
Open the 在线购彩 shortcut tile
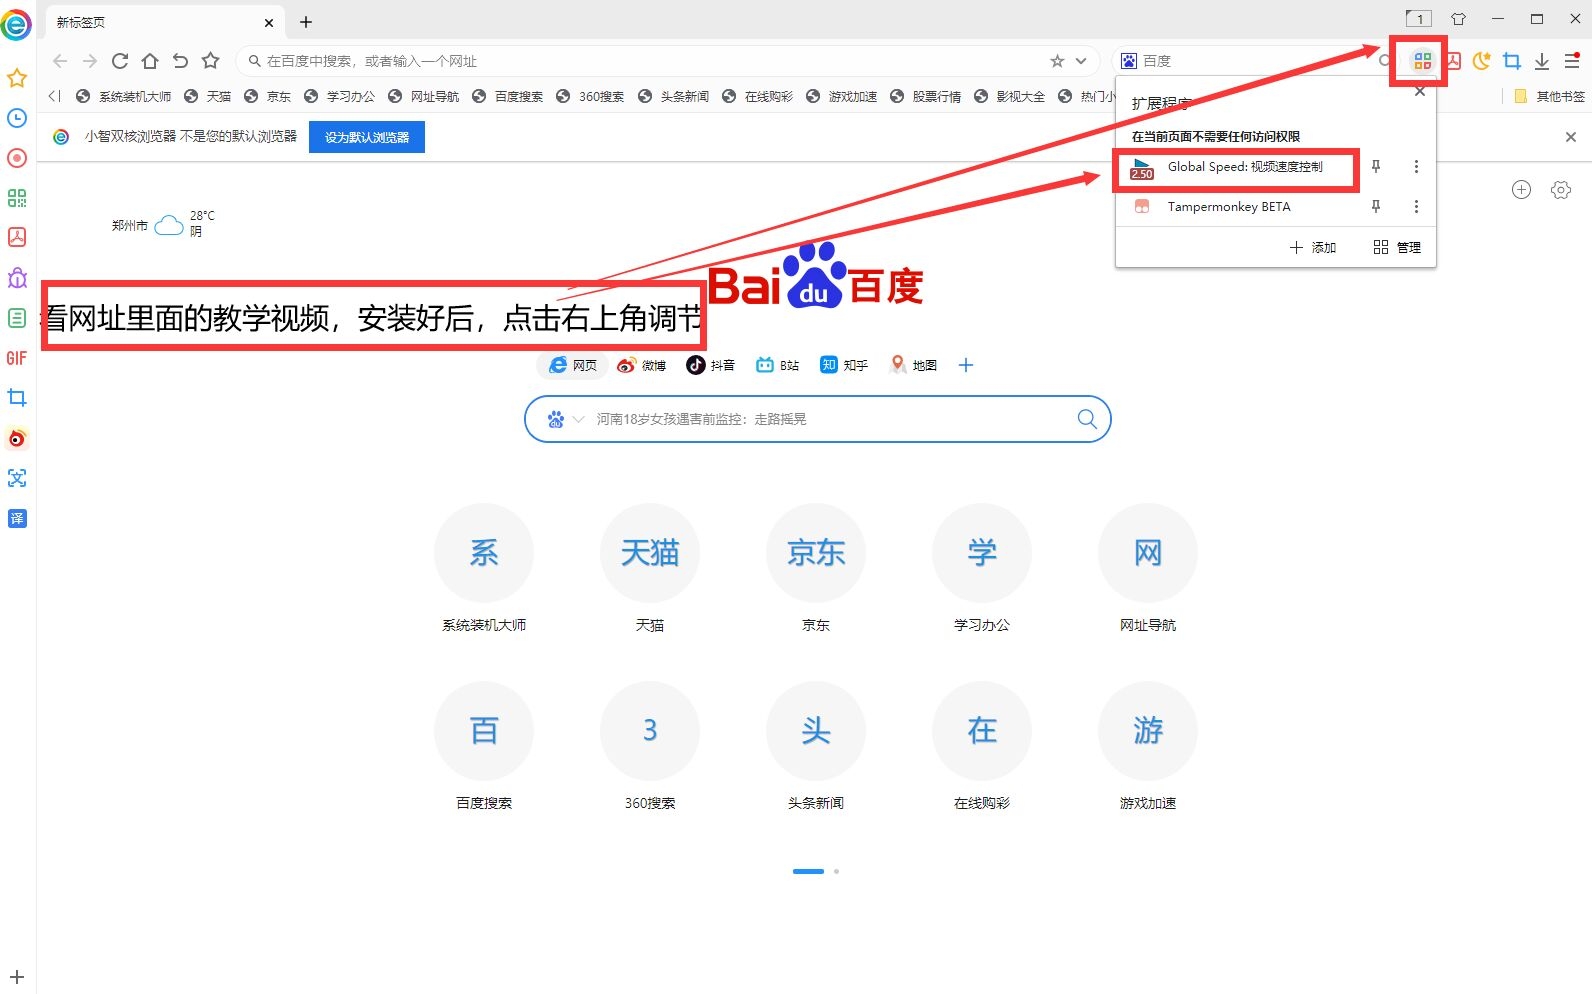pos(982,746)
